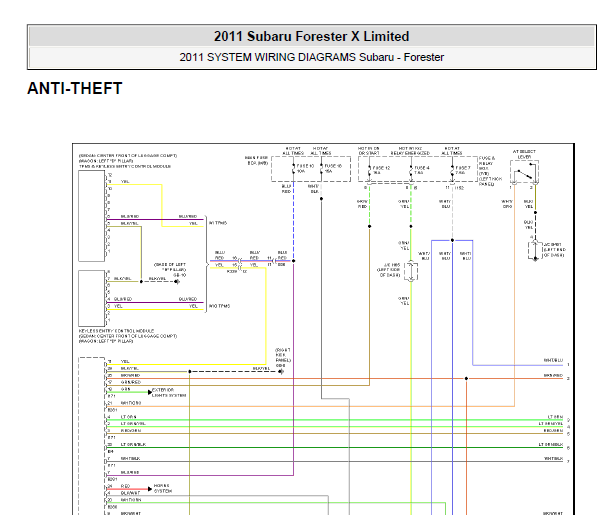Click the MAIN FUSE BOX (M/B) label
The image size is (602, 515).
click(x=256, y=161)
